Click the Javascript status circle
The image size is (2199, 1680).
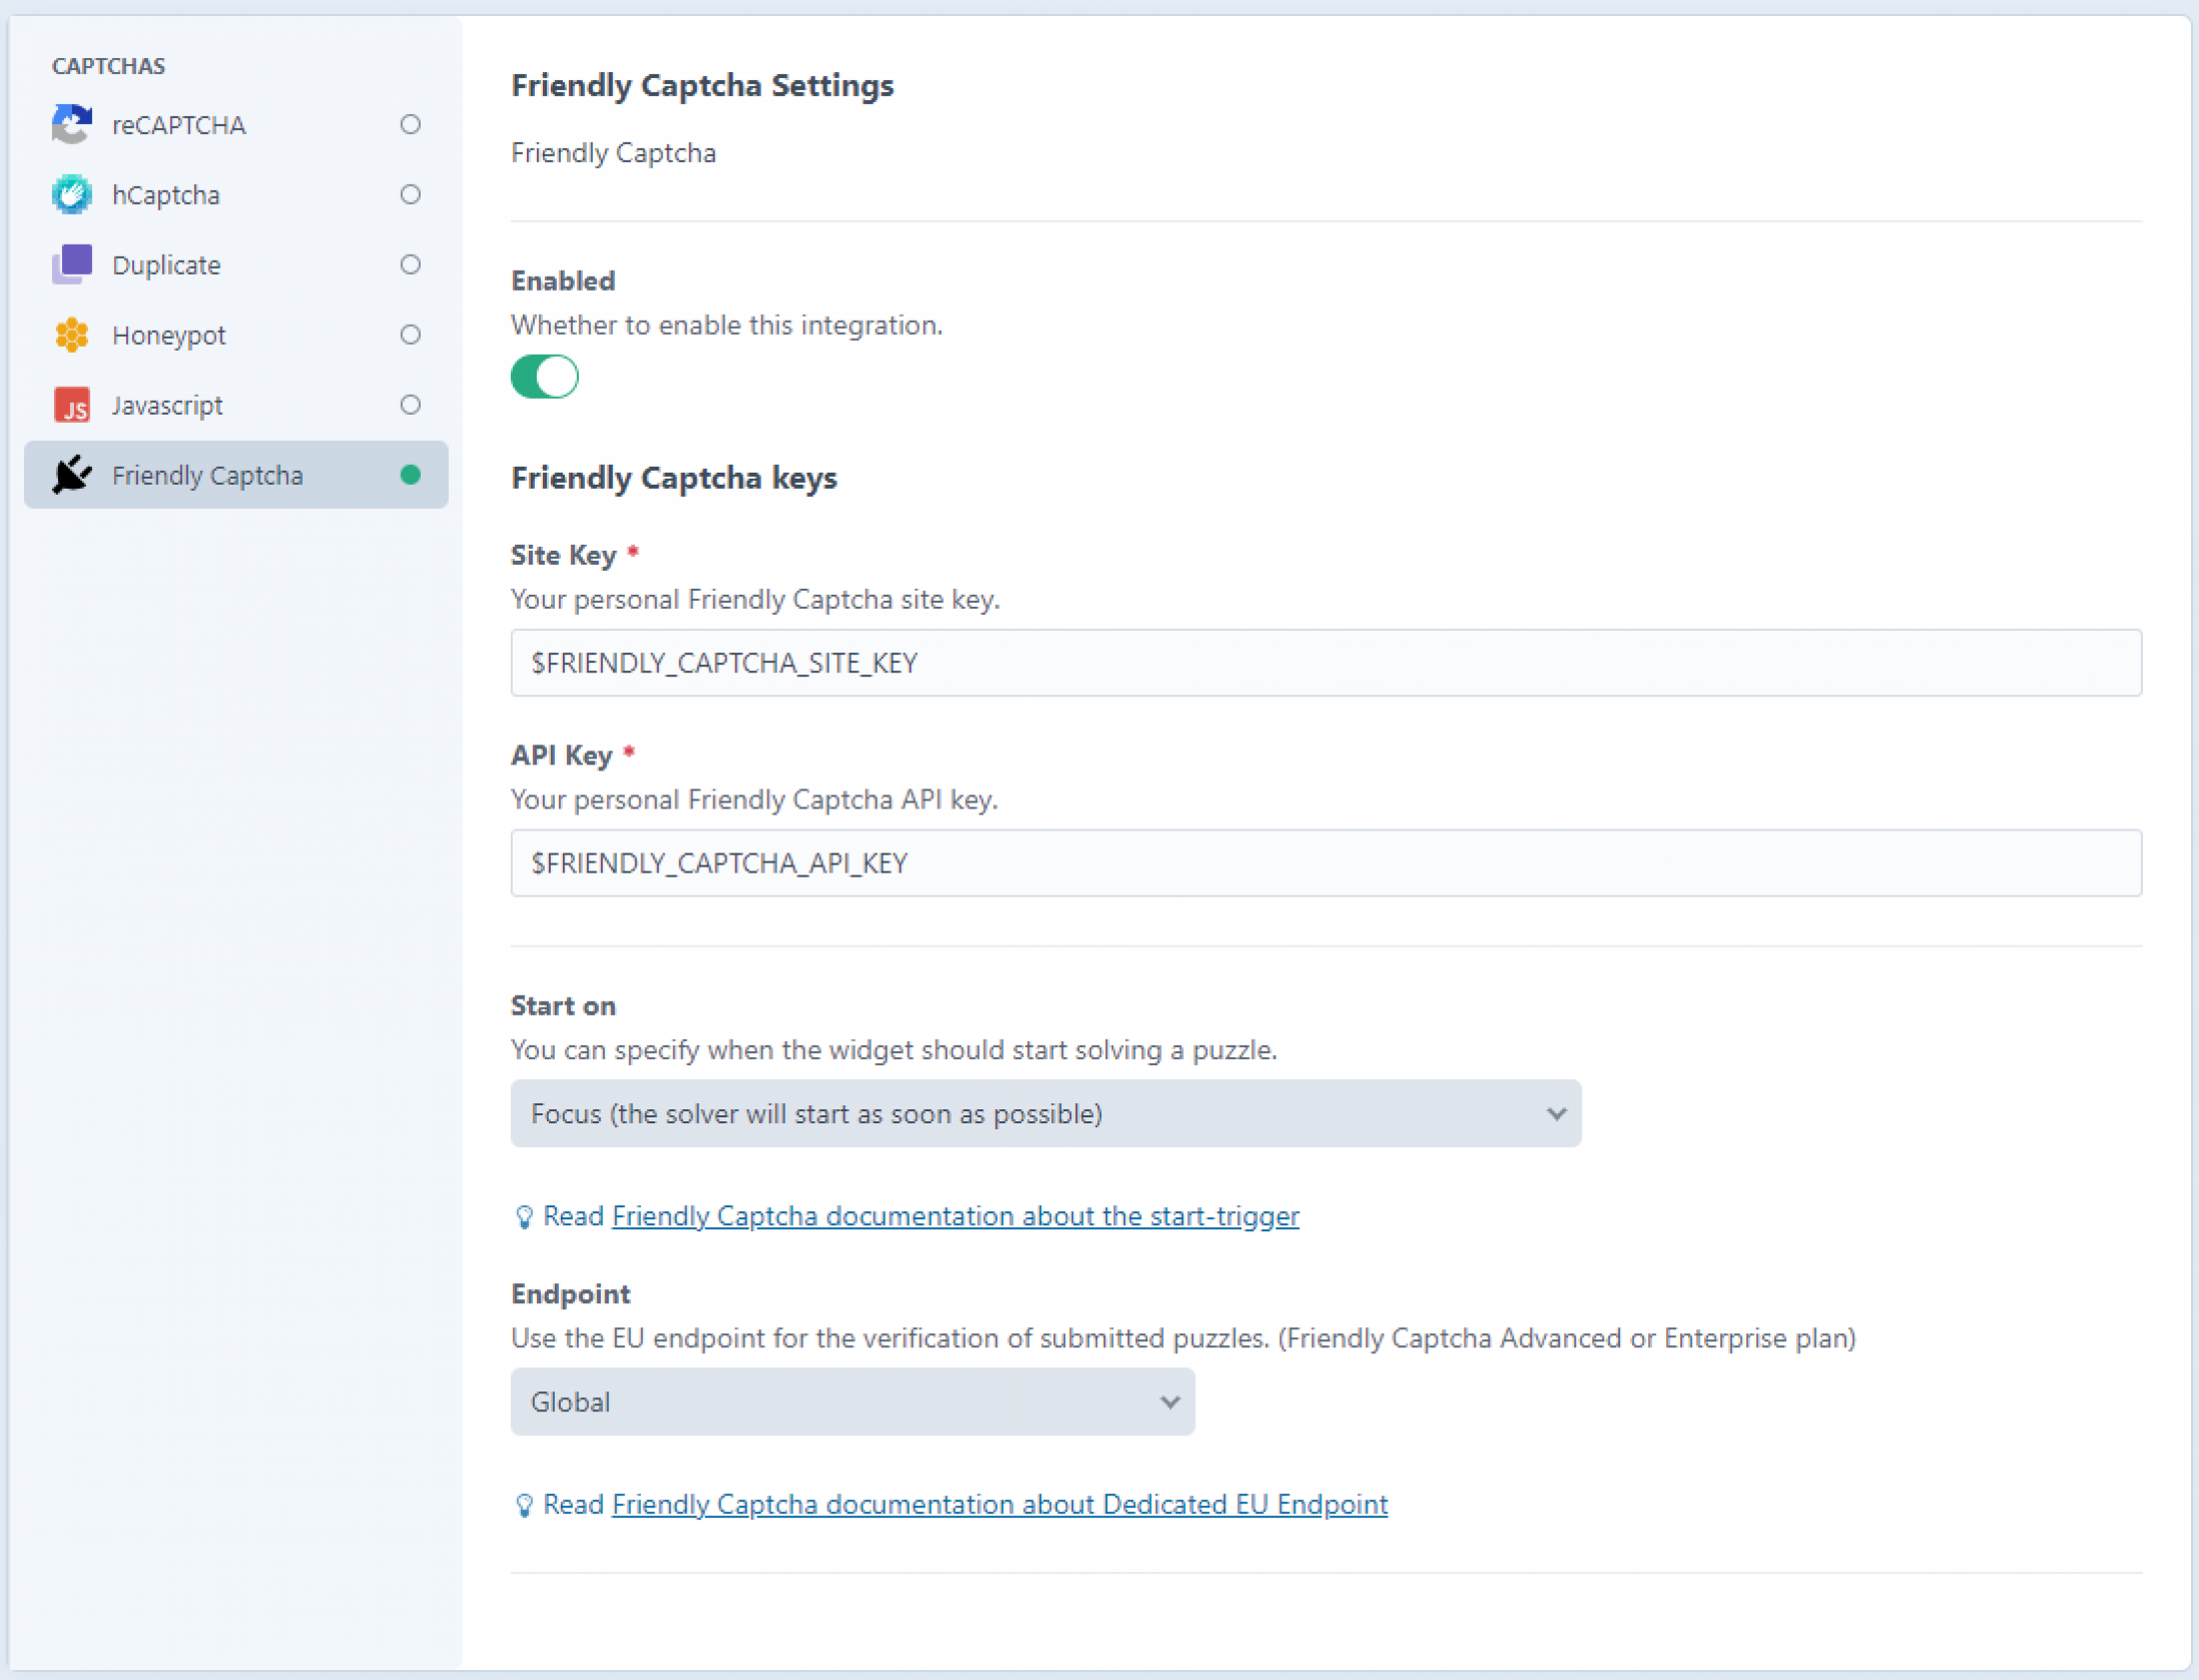410,405
